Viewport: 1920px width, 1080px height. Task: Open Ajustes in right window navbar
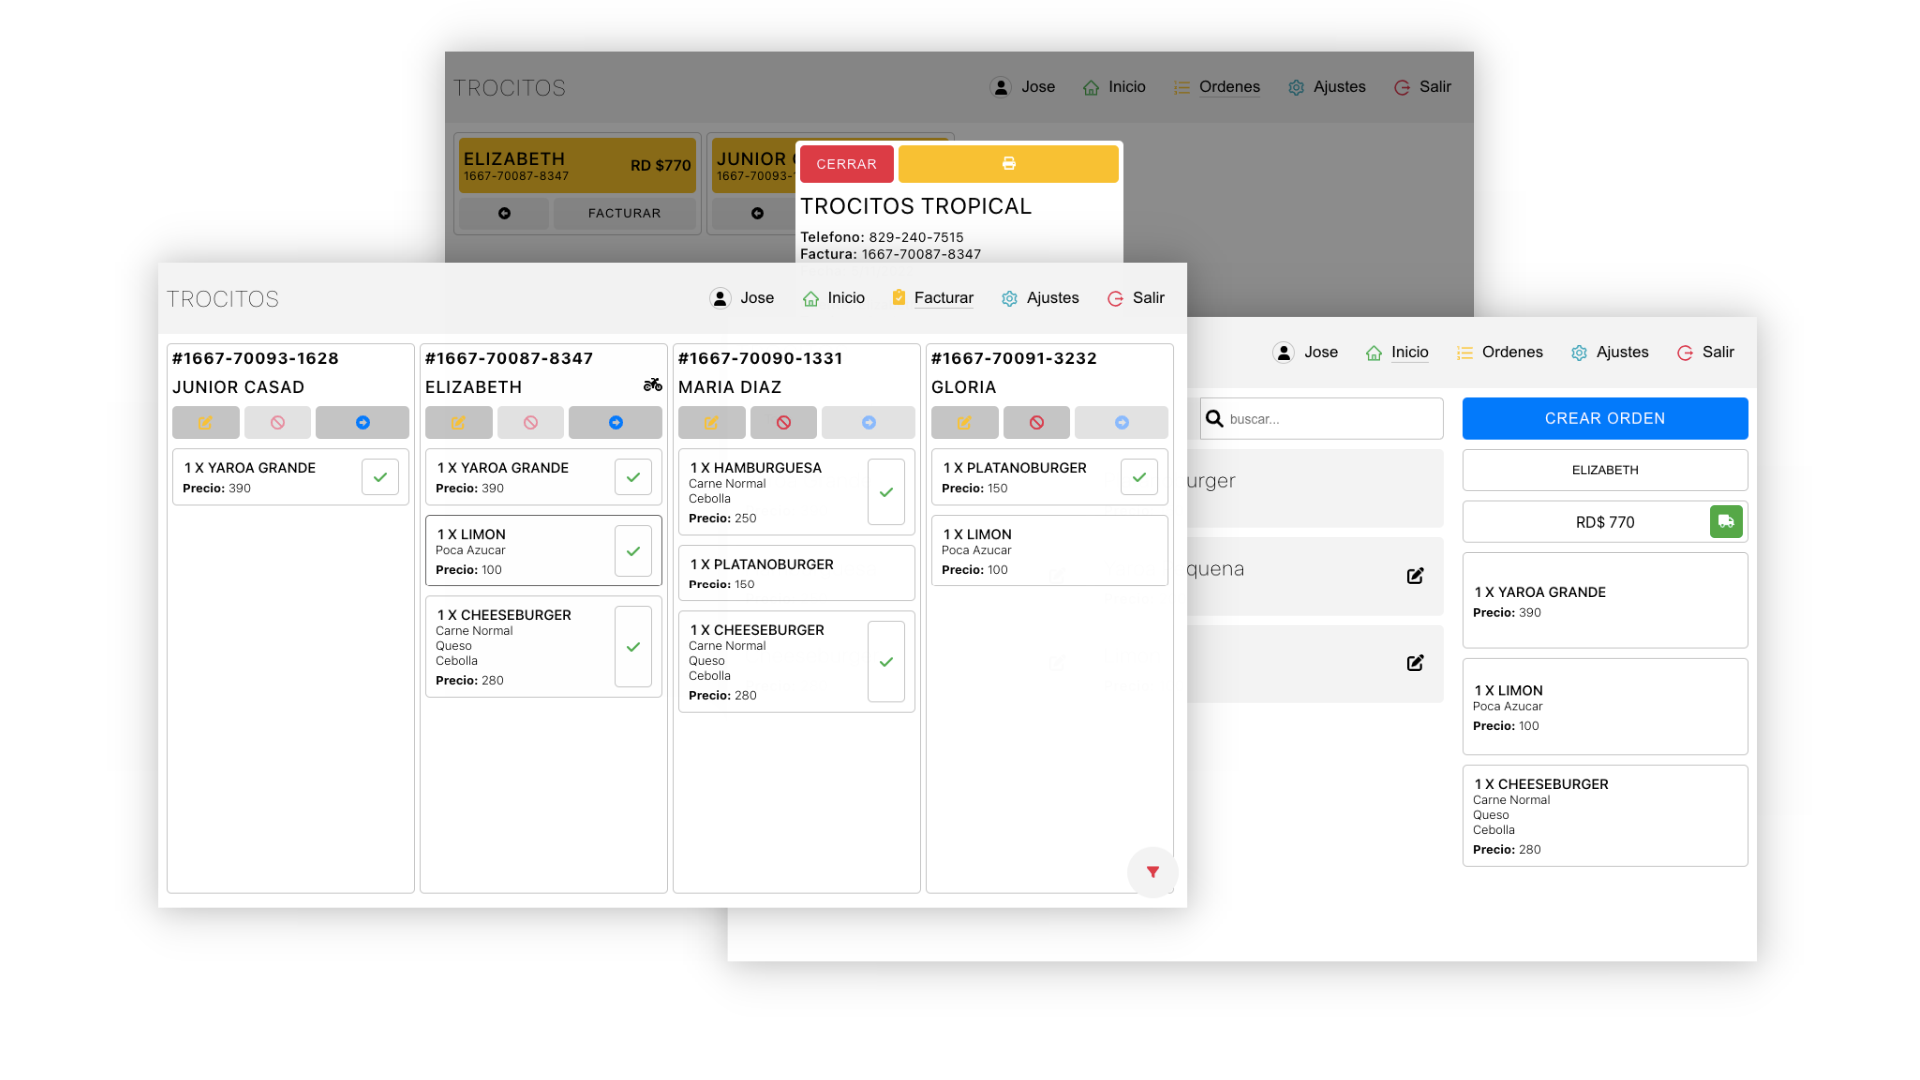[1609, 352]
